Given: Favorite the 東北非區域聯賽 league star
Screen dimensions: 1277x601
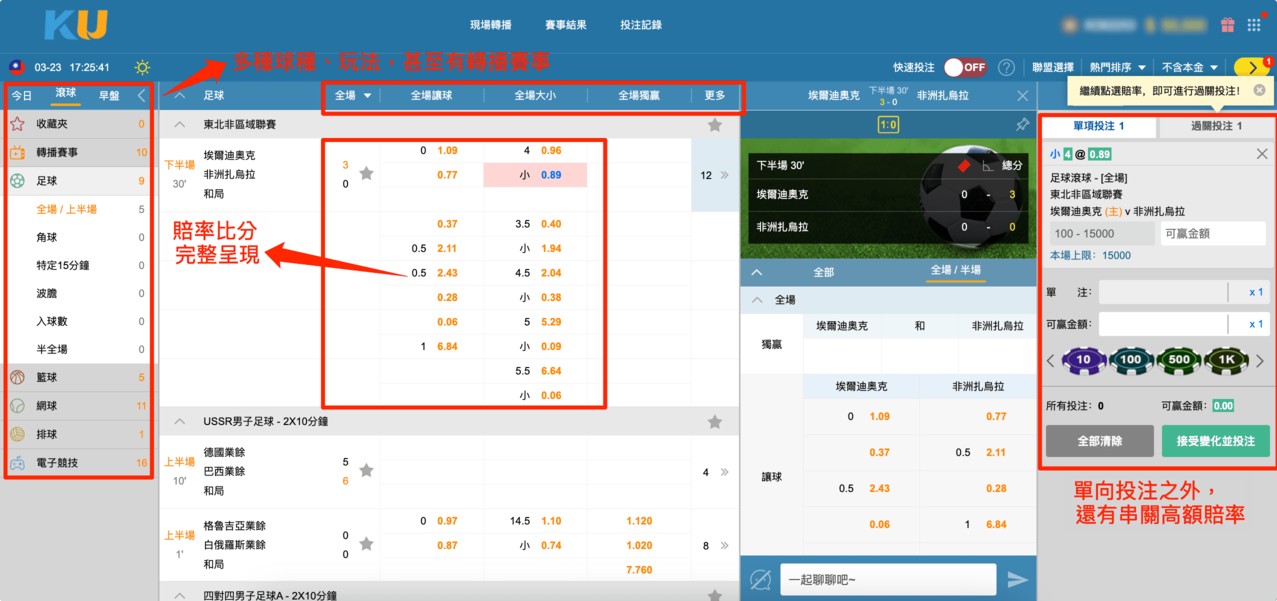Looking at the screenshot, I should (x=714, y=125).
